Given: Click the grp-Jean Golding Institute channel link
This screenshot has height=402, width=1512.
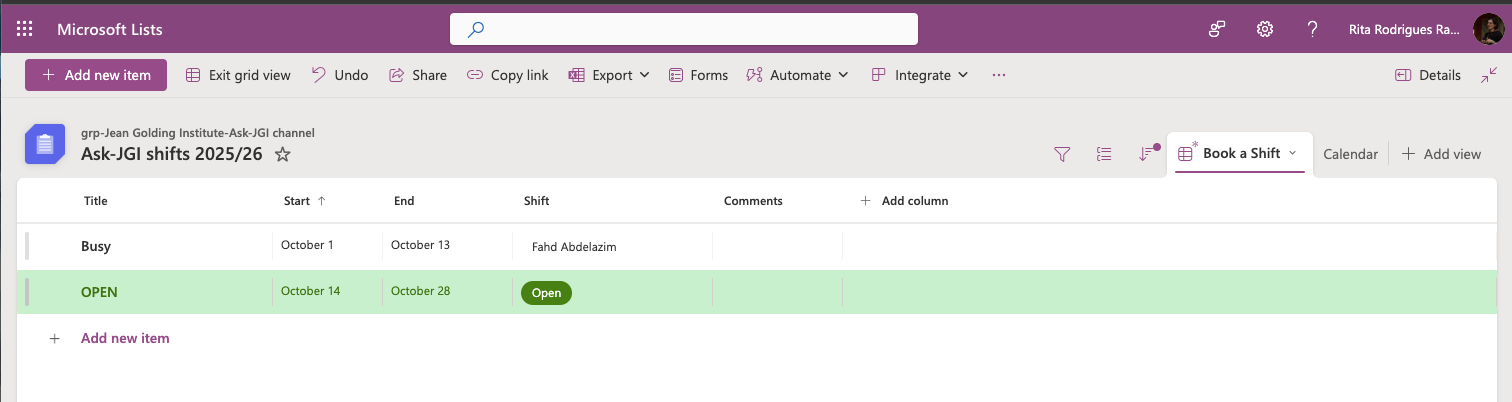Looking at the screenshot, I should 198,132.
